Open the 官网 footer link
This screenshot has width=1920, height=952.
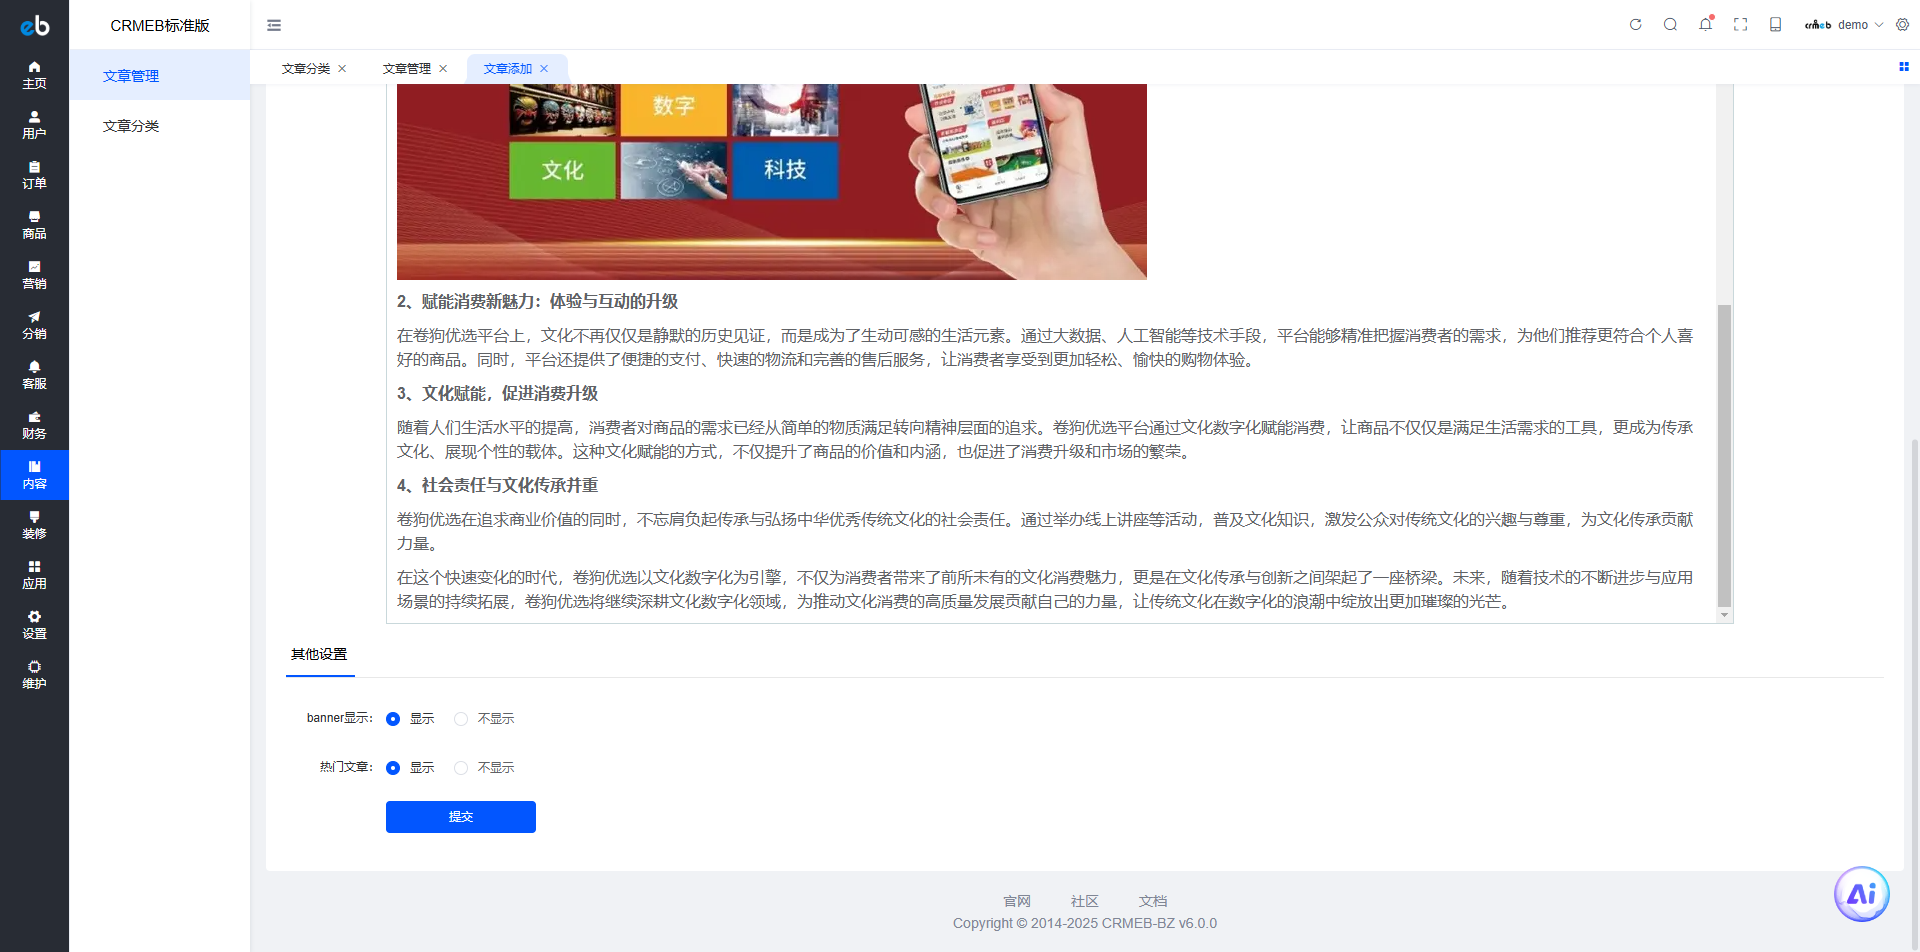pyautogui.click(x=1017, y=901)
